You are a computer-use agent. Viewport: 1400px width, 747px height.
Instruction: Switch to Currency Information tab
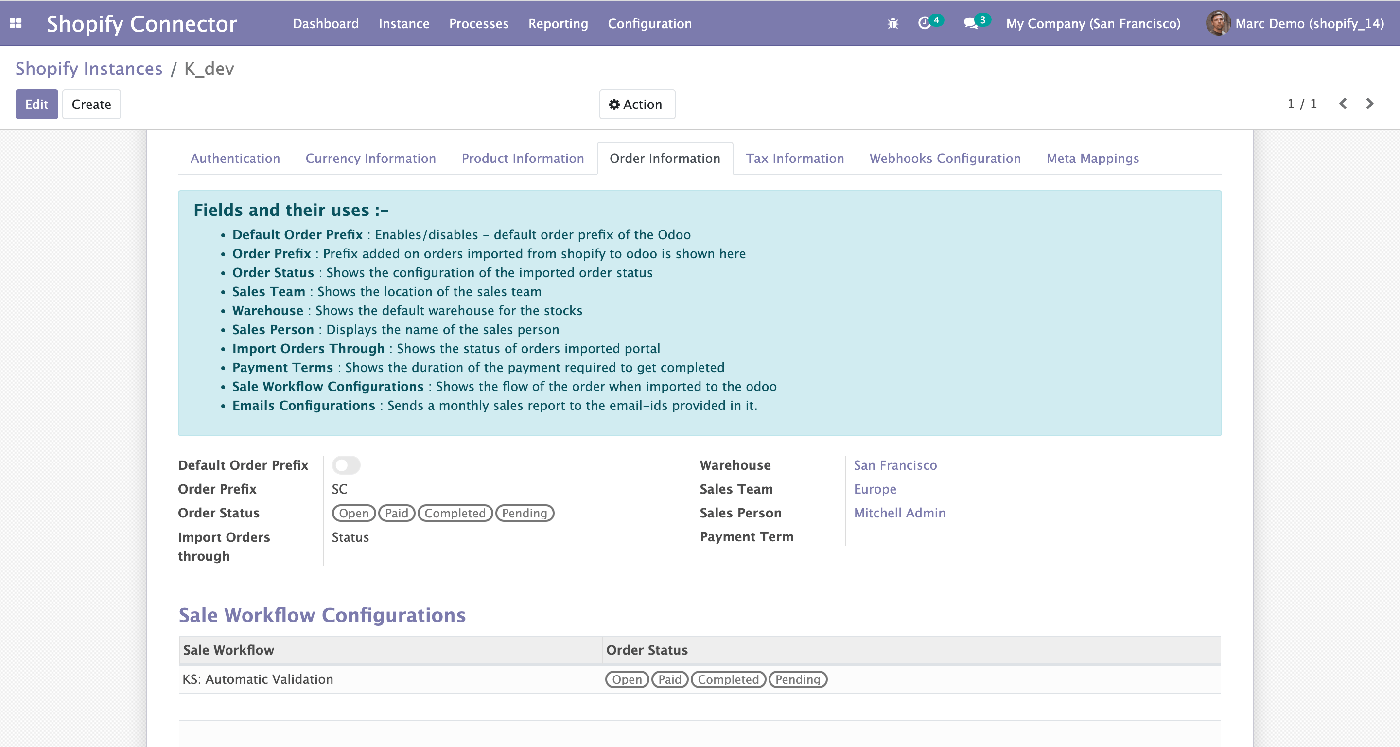coord(371,158)
